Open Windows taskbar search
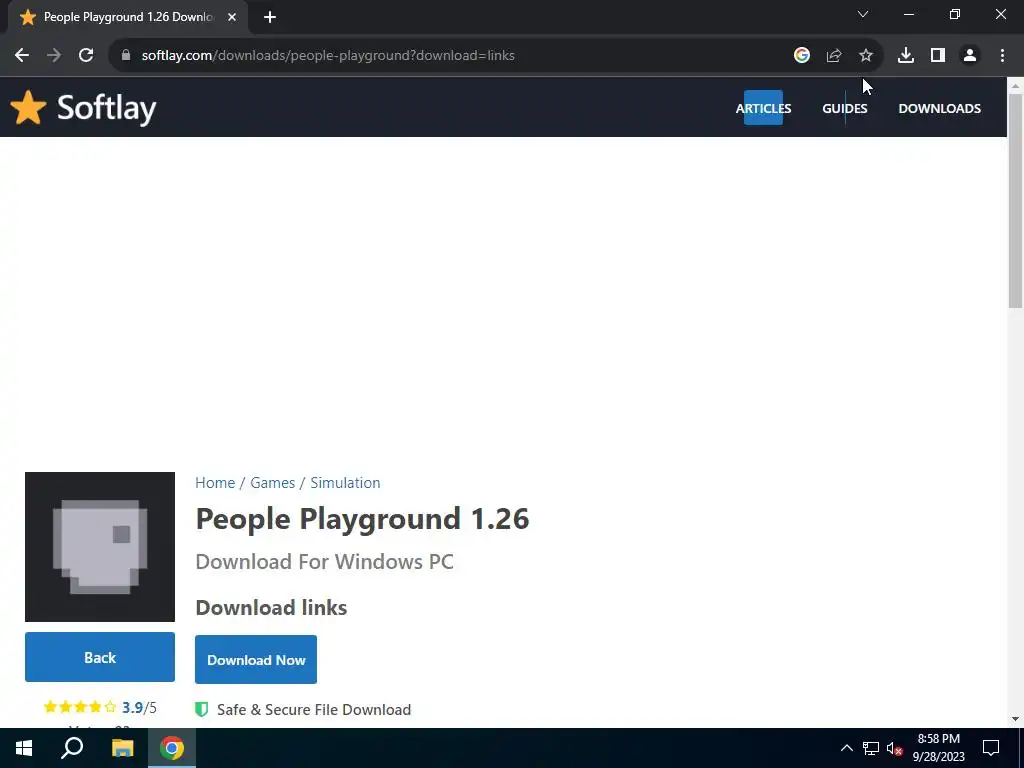 72,748
